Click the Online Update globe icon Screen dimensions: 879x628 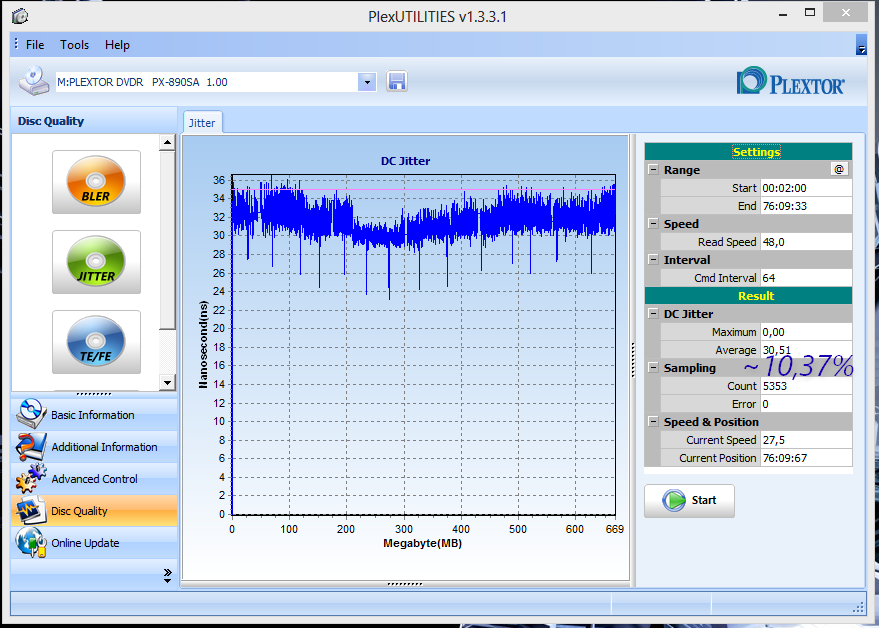click(31, 543)
